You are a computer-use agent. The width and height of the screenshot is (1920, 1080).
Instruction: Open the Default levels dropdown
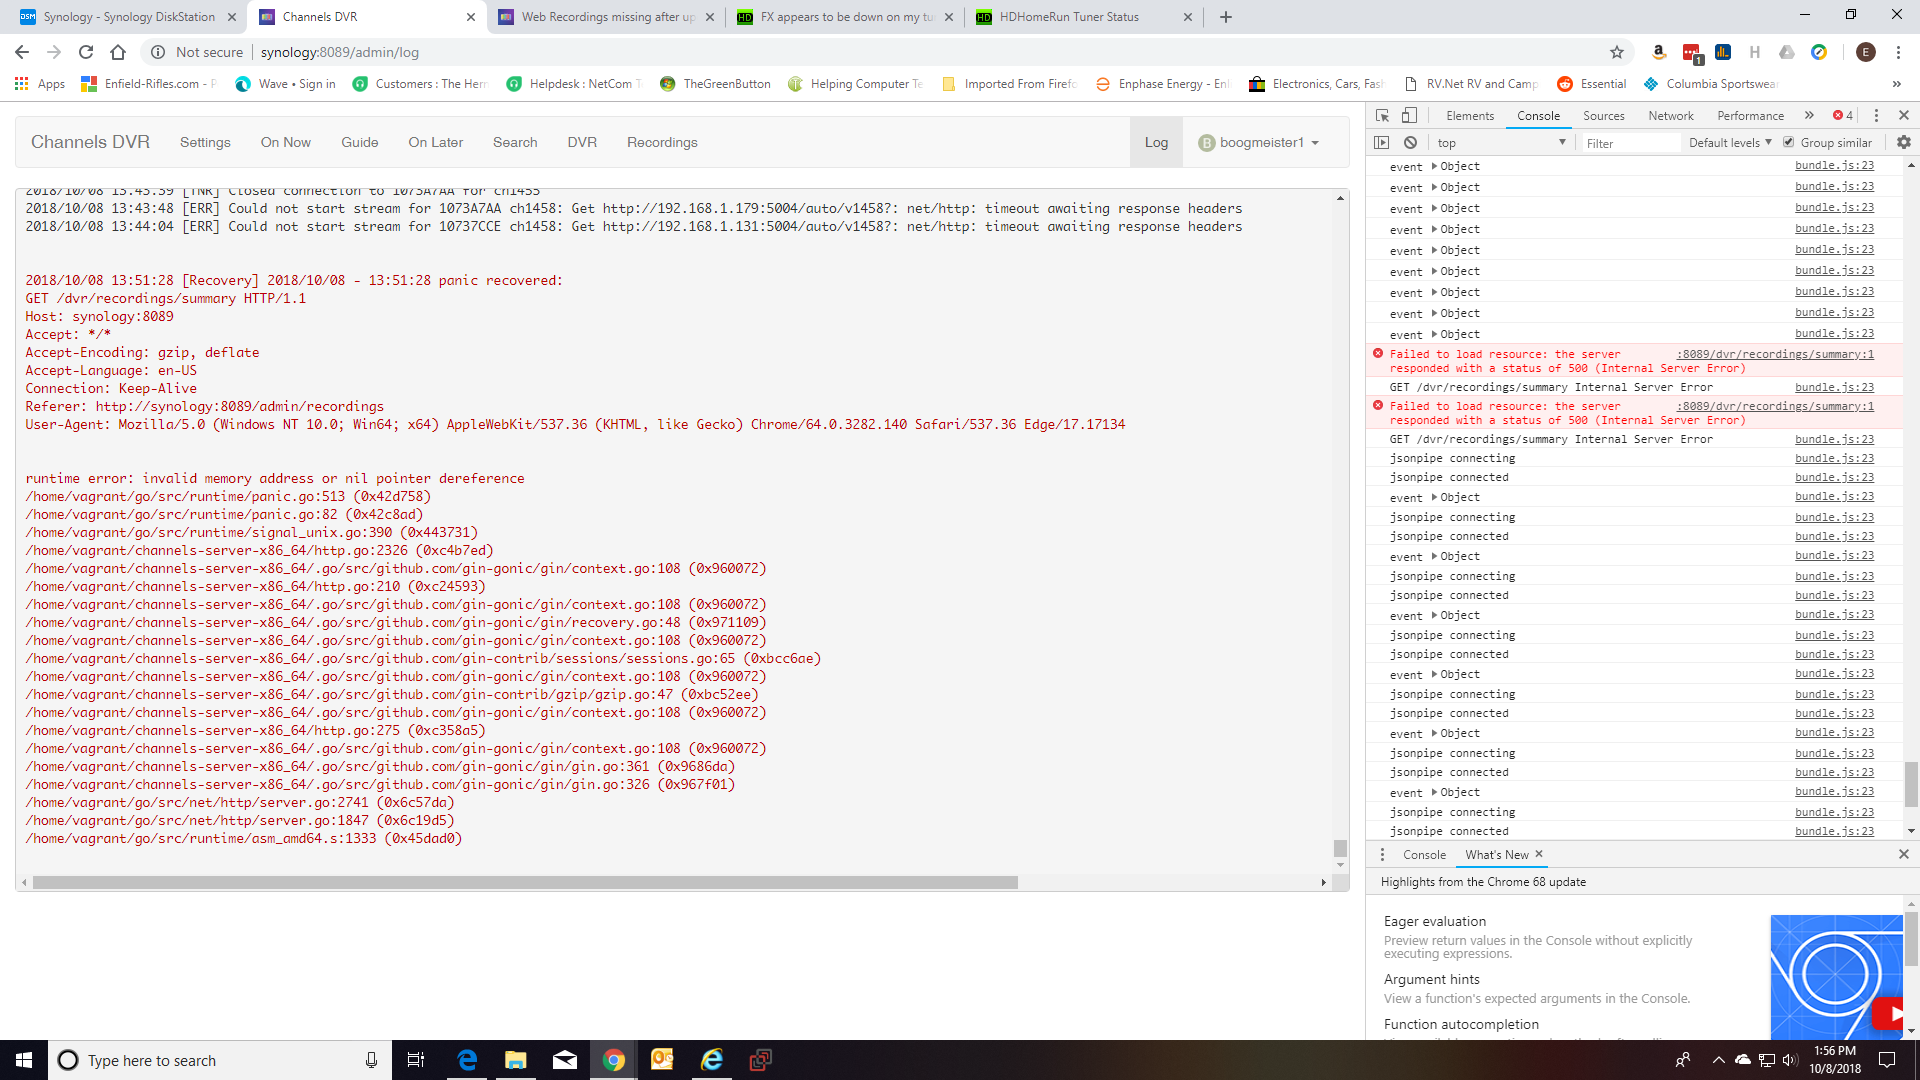(x=1728, y=142)
